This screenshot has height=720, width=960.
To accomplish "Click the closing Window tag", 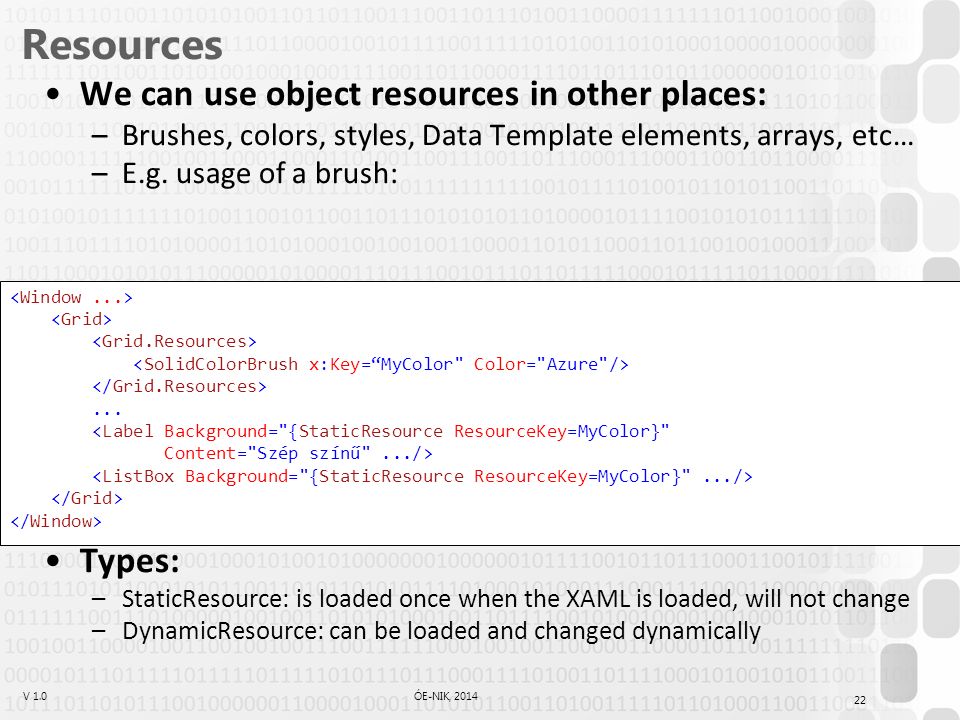I will (x=56, y=521).
